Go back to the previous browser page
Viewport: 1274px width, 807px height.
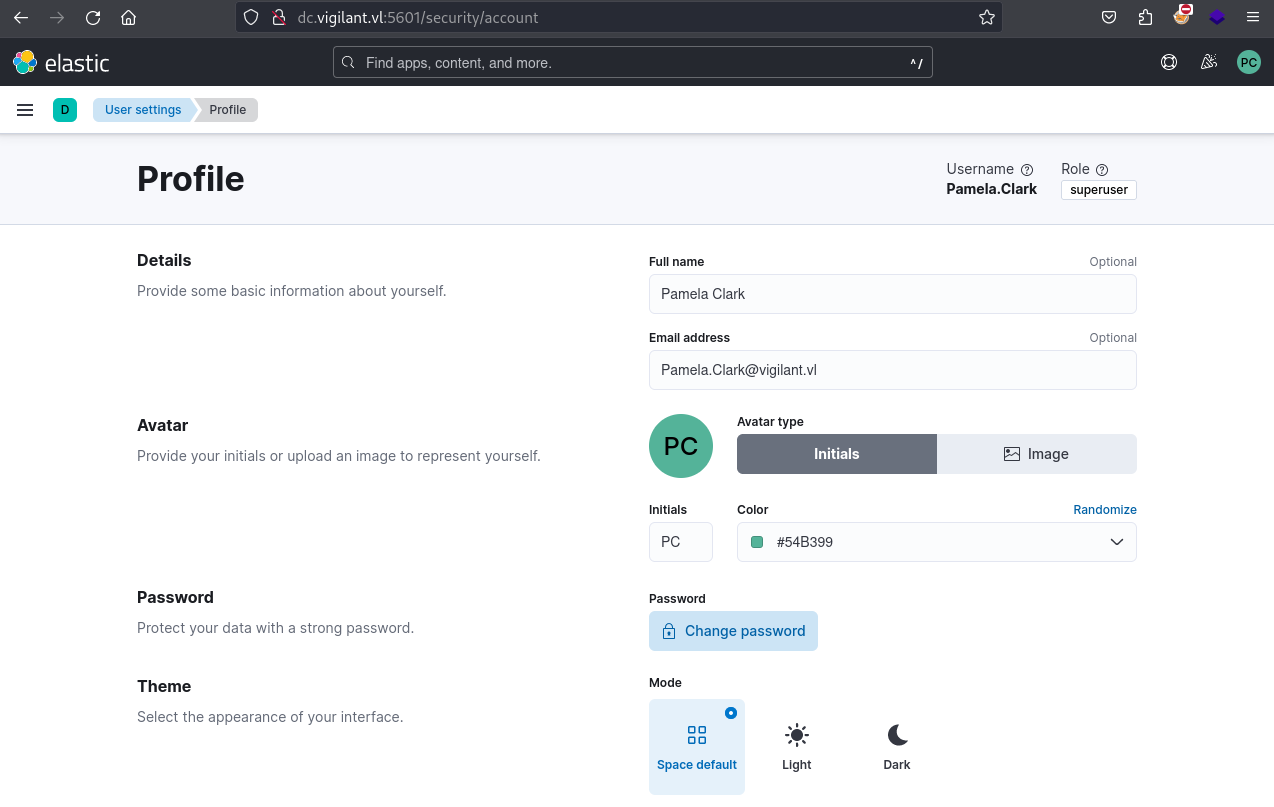tap(21, 17)
